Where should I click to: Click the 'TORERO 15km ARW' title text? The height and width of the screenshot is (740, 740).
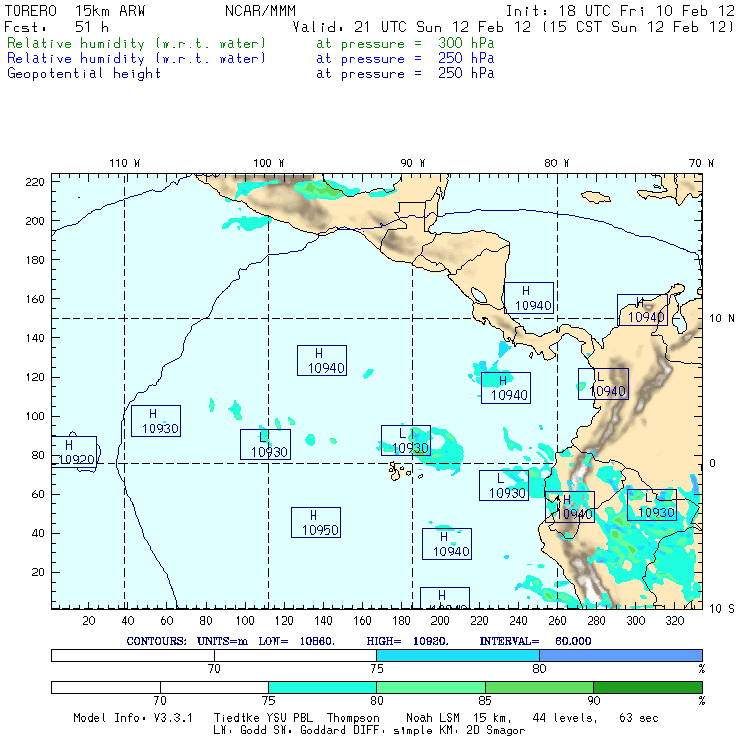coord(75,11)
